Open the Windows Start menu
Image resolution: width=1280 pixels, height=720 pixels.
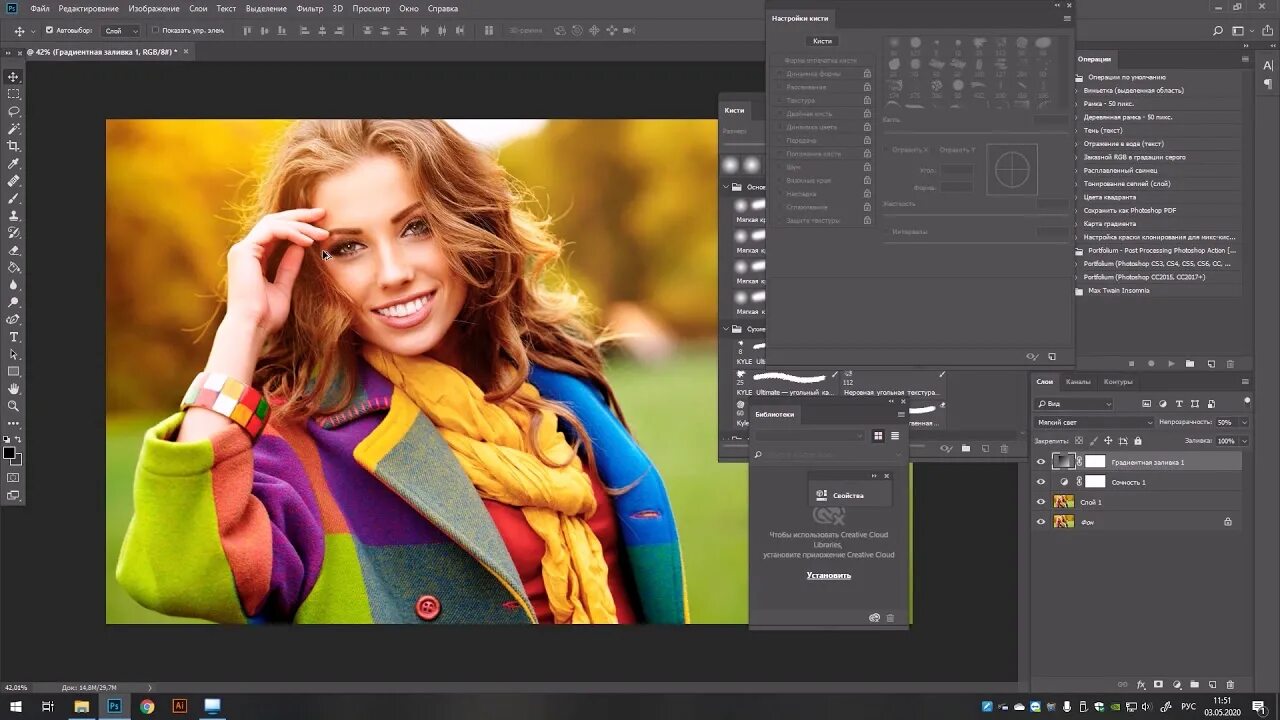pos(15,706)
